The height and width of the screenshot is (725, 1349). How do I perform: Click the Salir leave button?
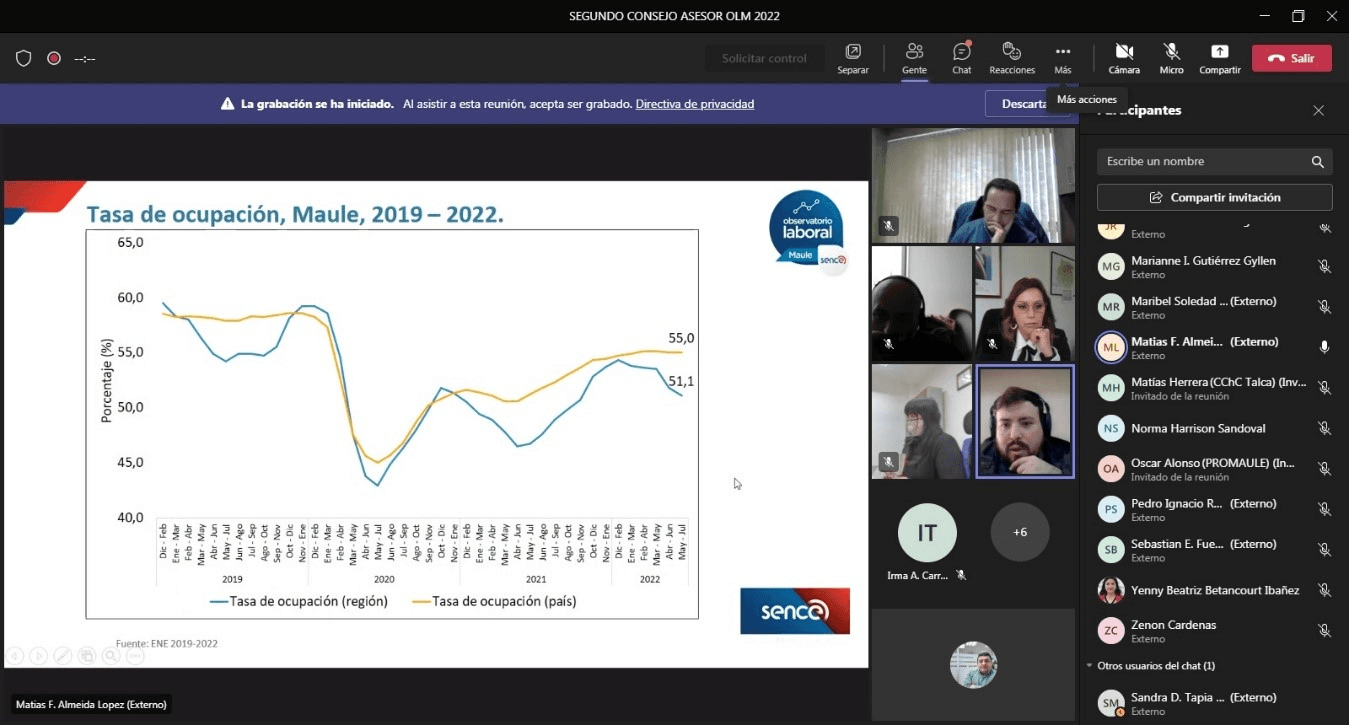point(1291,58)
